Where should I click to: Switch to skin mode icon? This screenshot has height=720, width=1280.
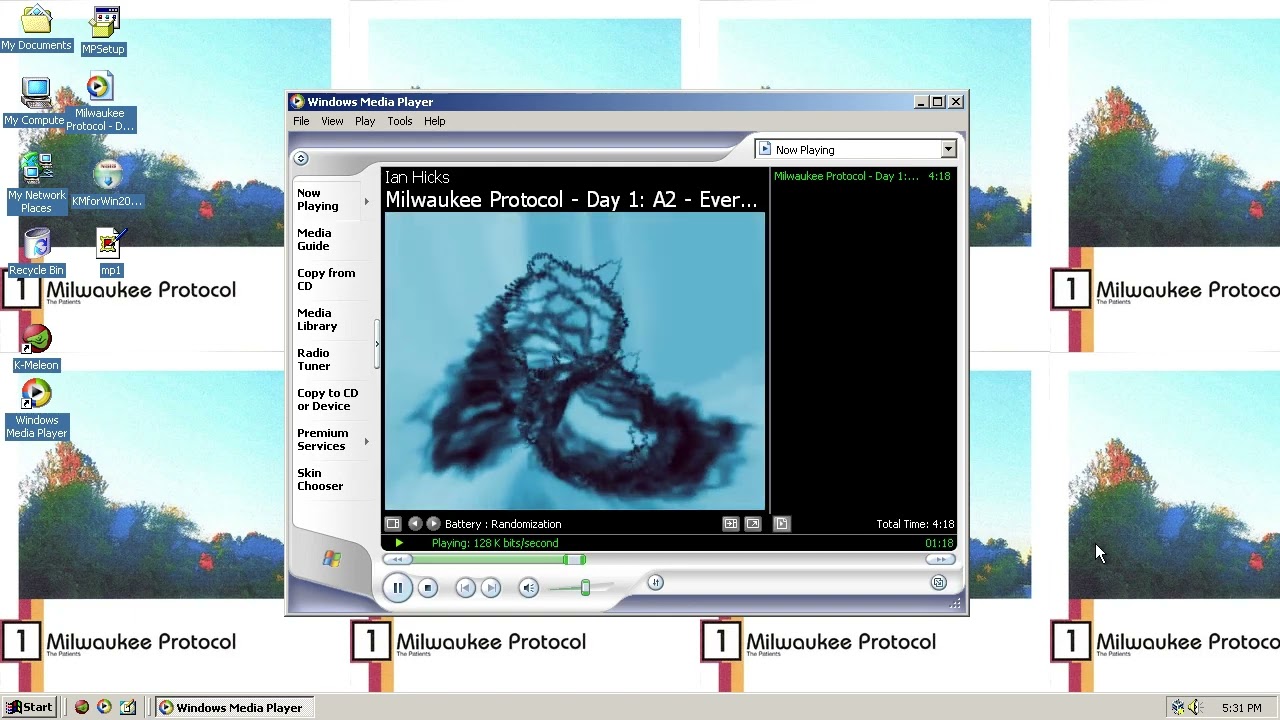click(x=938, y=583)
